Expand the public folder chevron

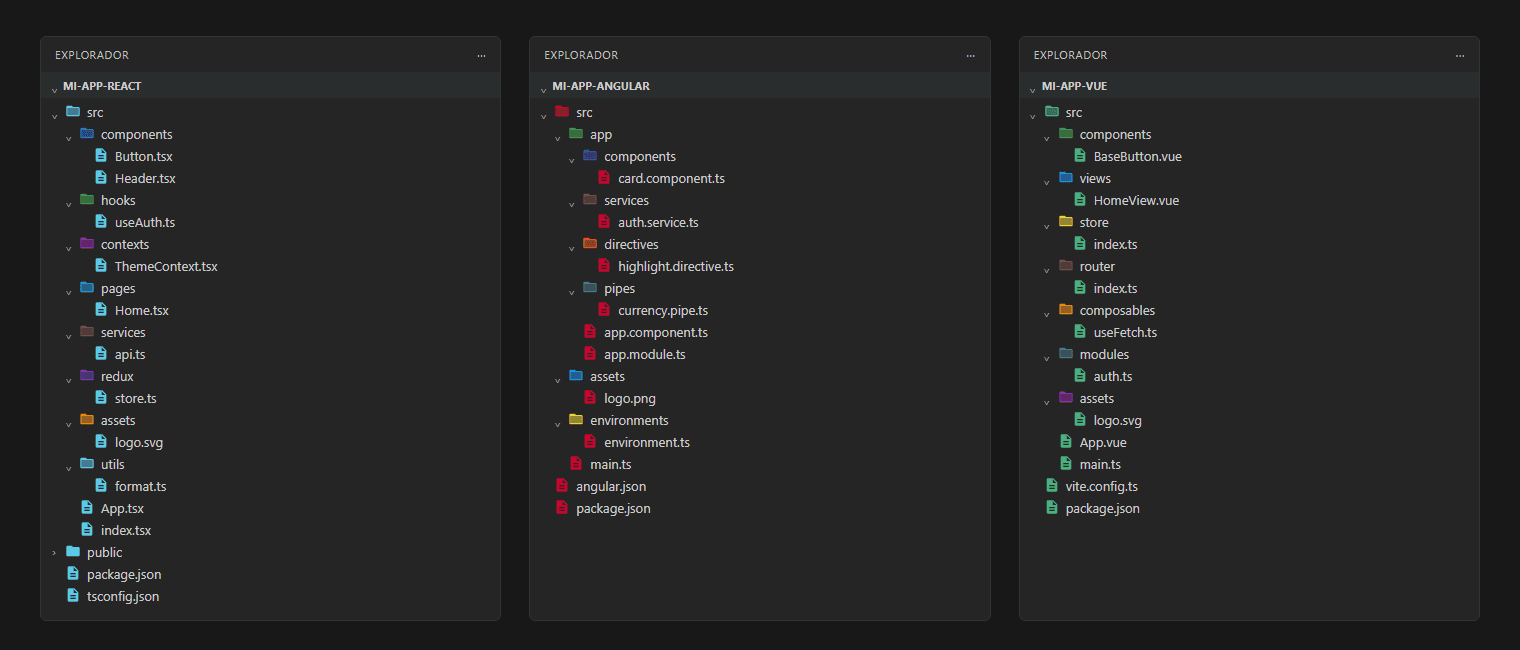(x=54, y=552)
